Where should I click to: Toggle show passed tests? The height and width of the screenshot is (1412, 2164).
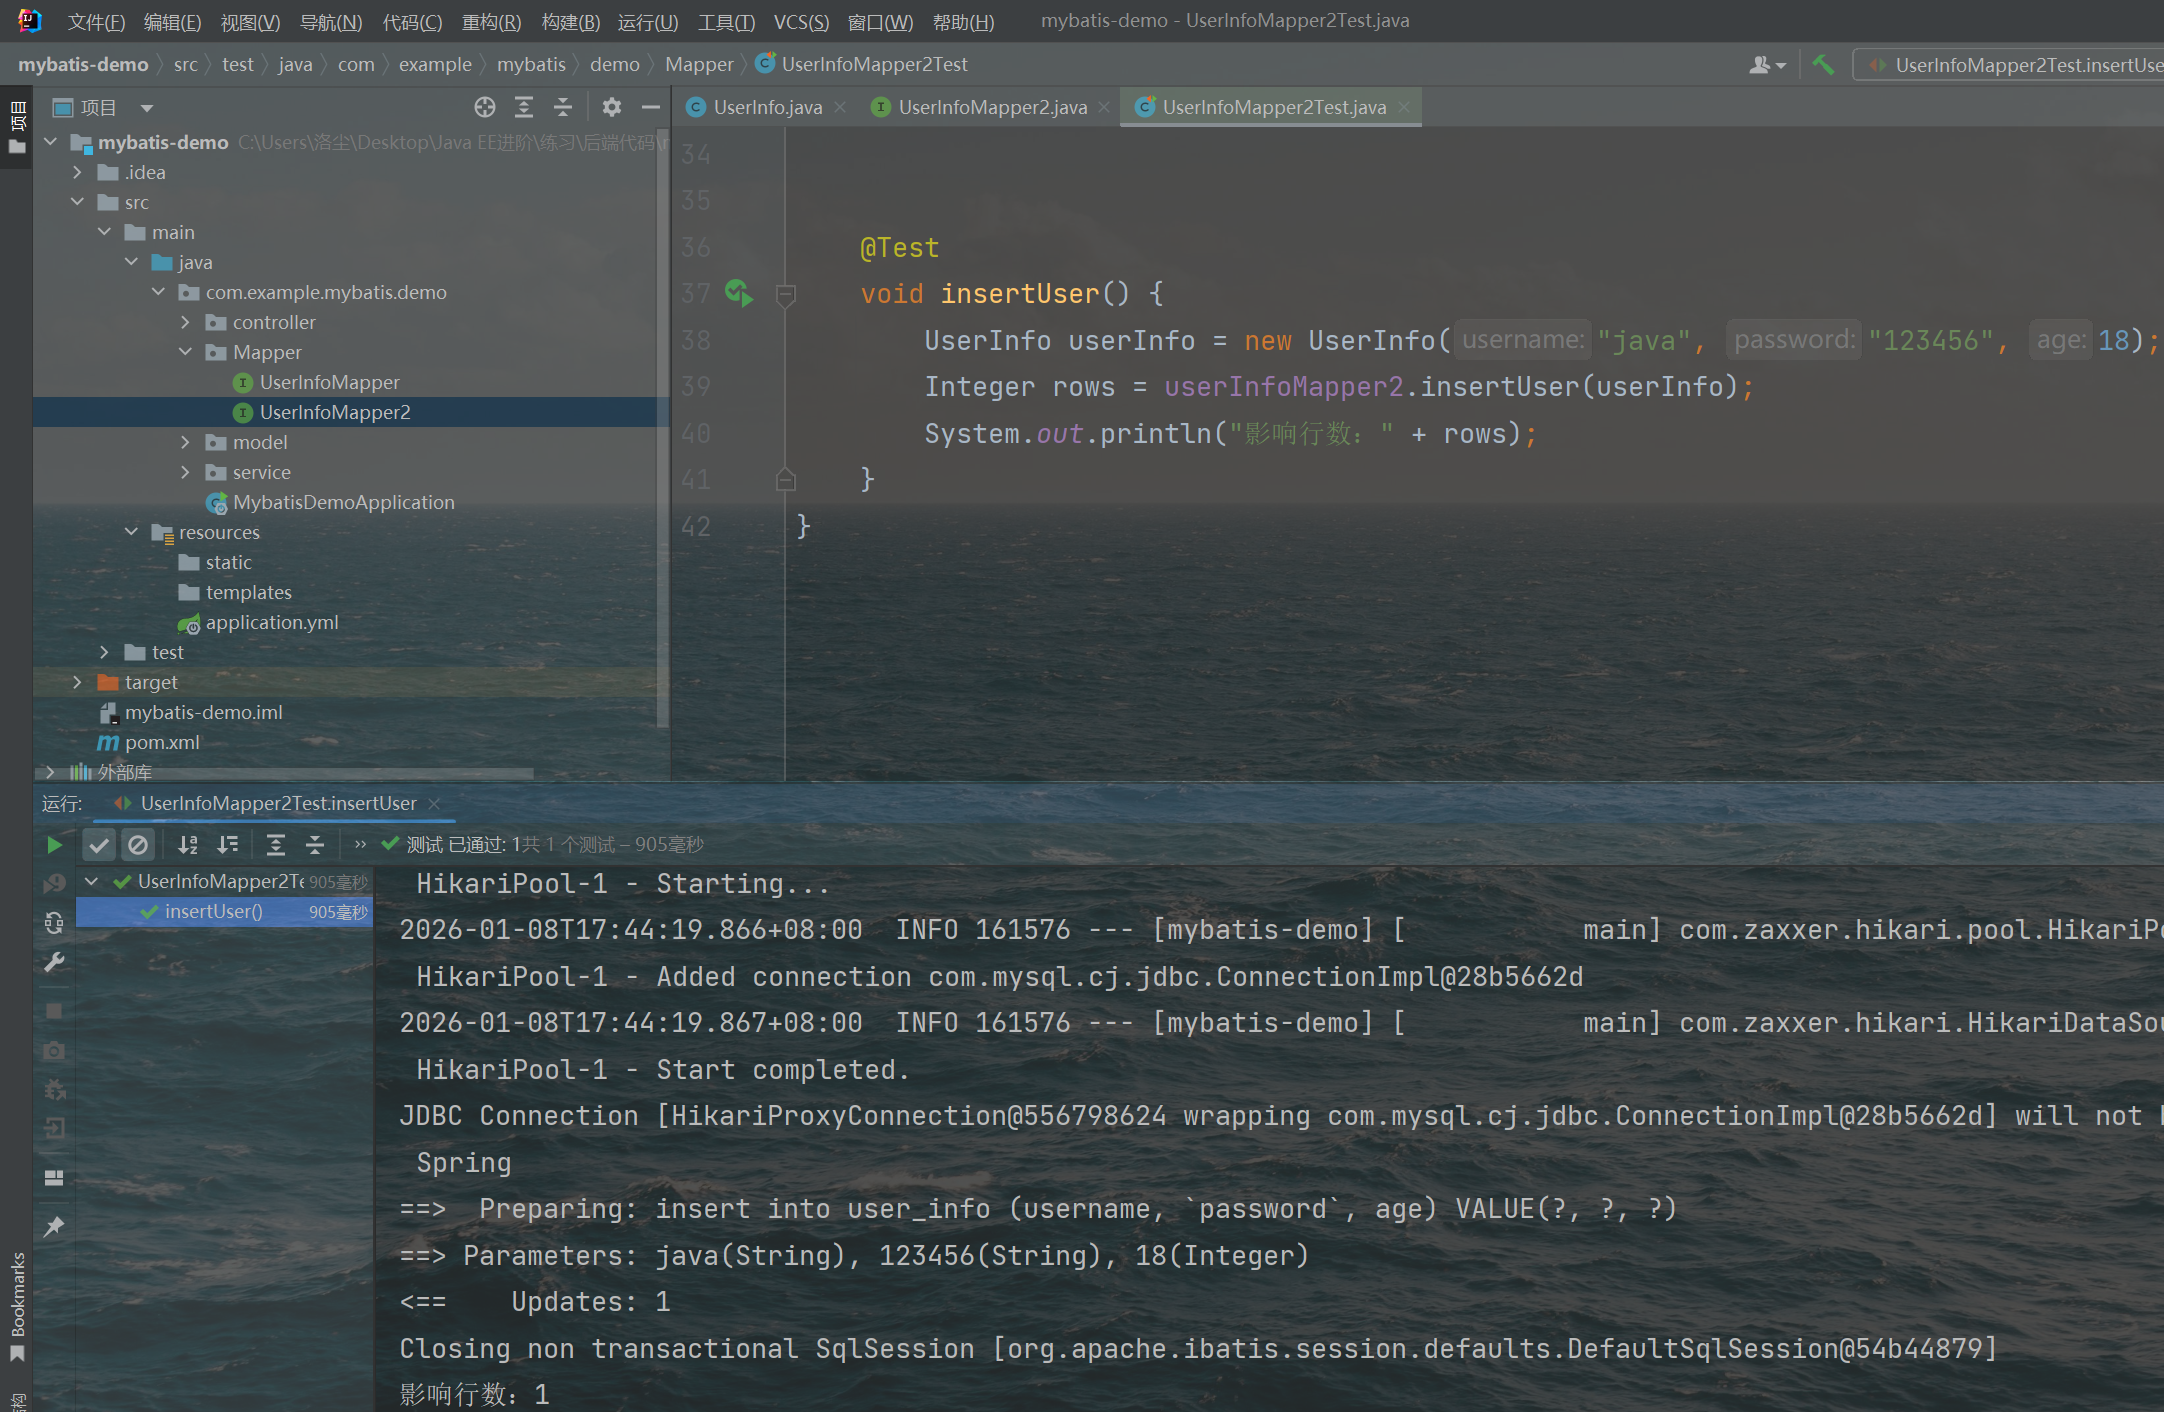pyautogui.click(x=98, y=845)
